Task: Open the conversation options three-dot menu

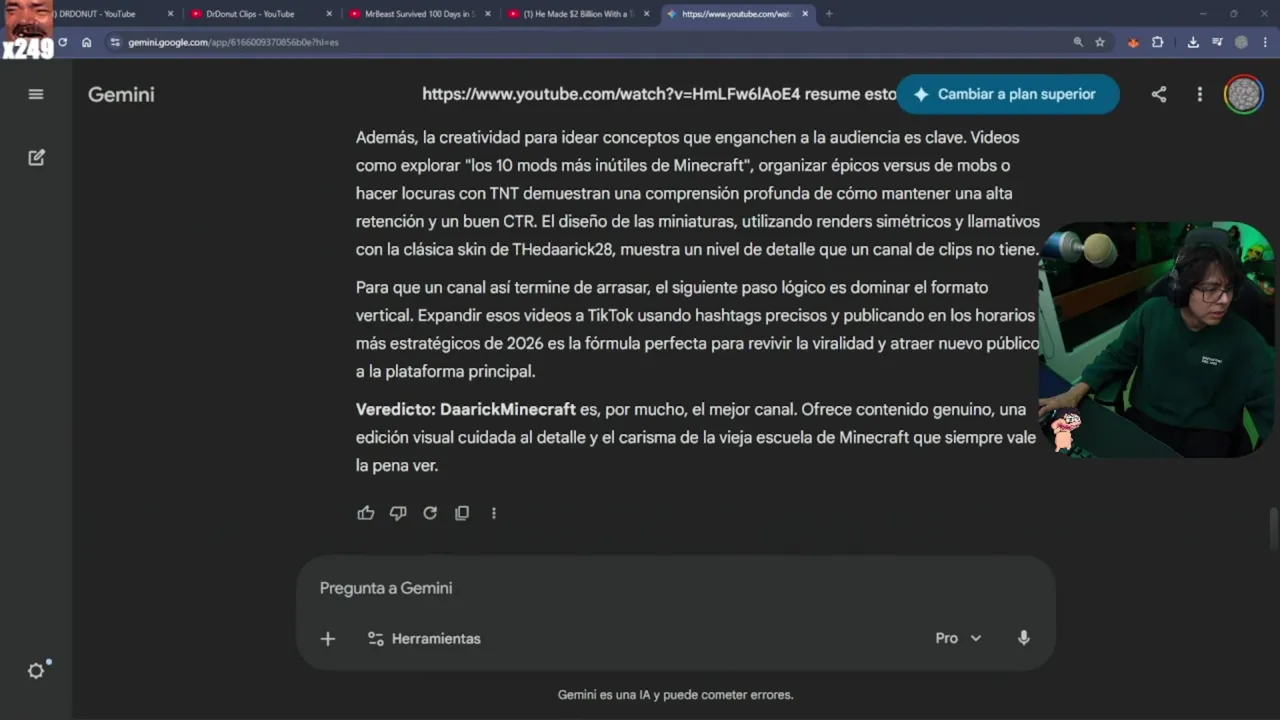Action: [1199, 94]
